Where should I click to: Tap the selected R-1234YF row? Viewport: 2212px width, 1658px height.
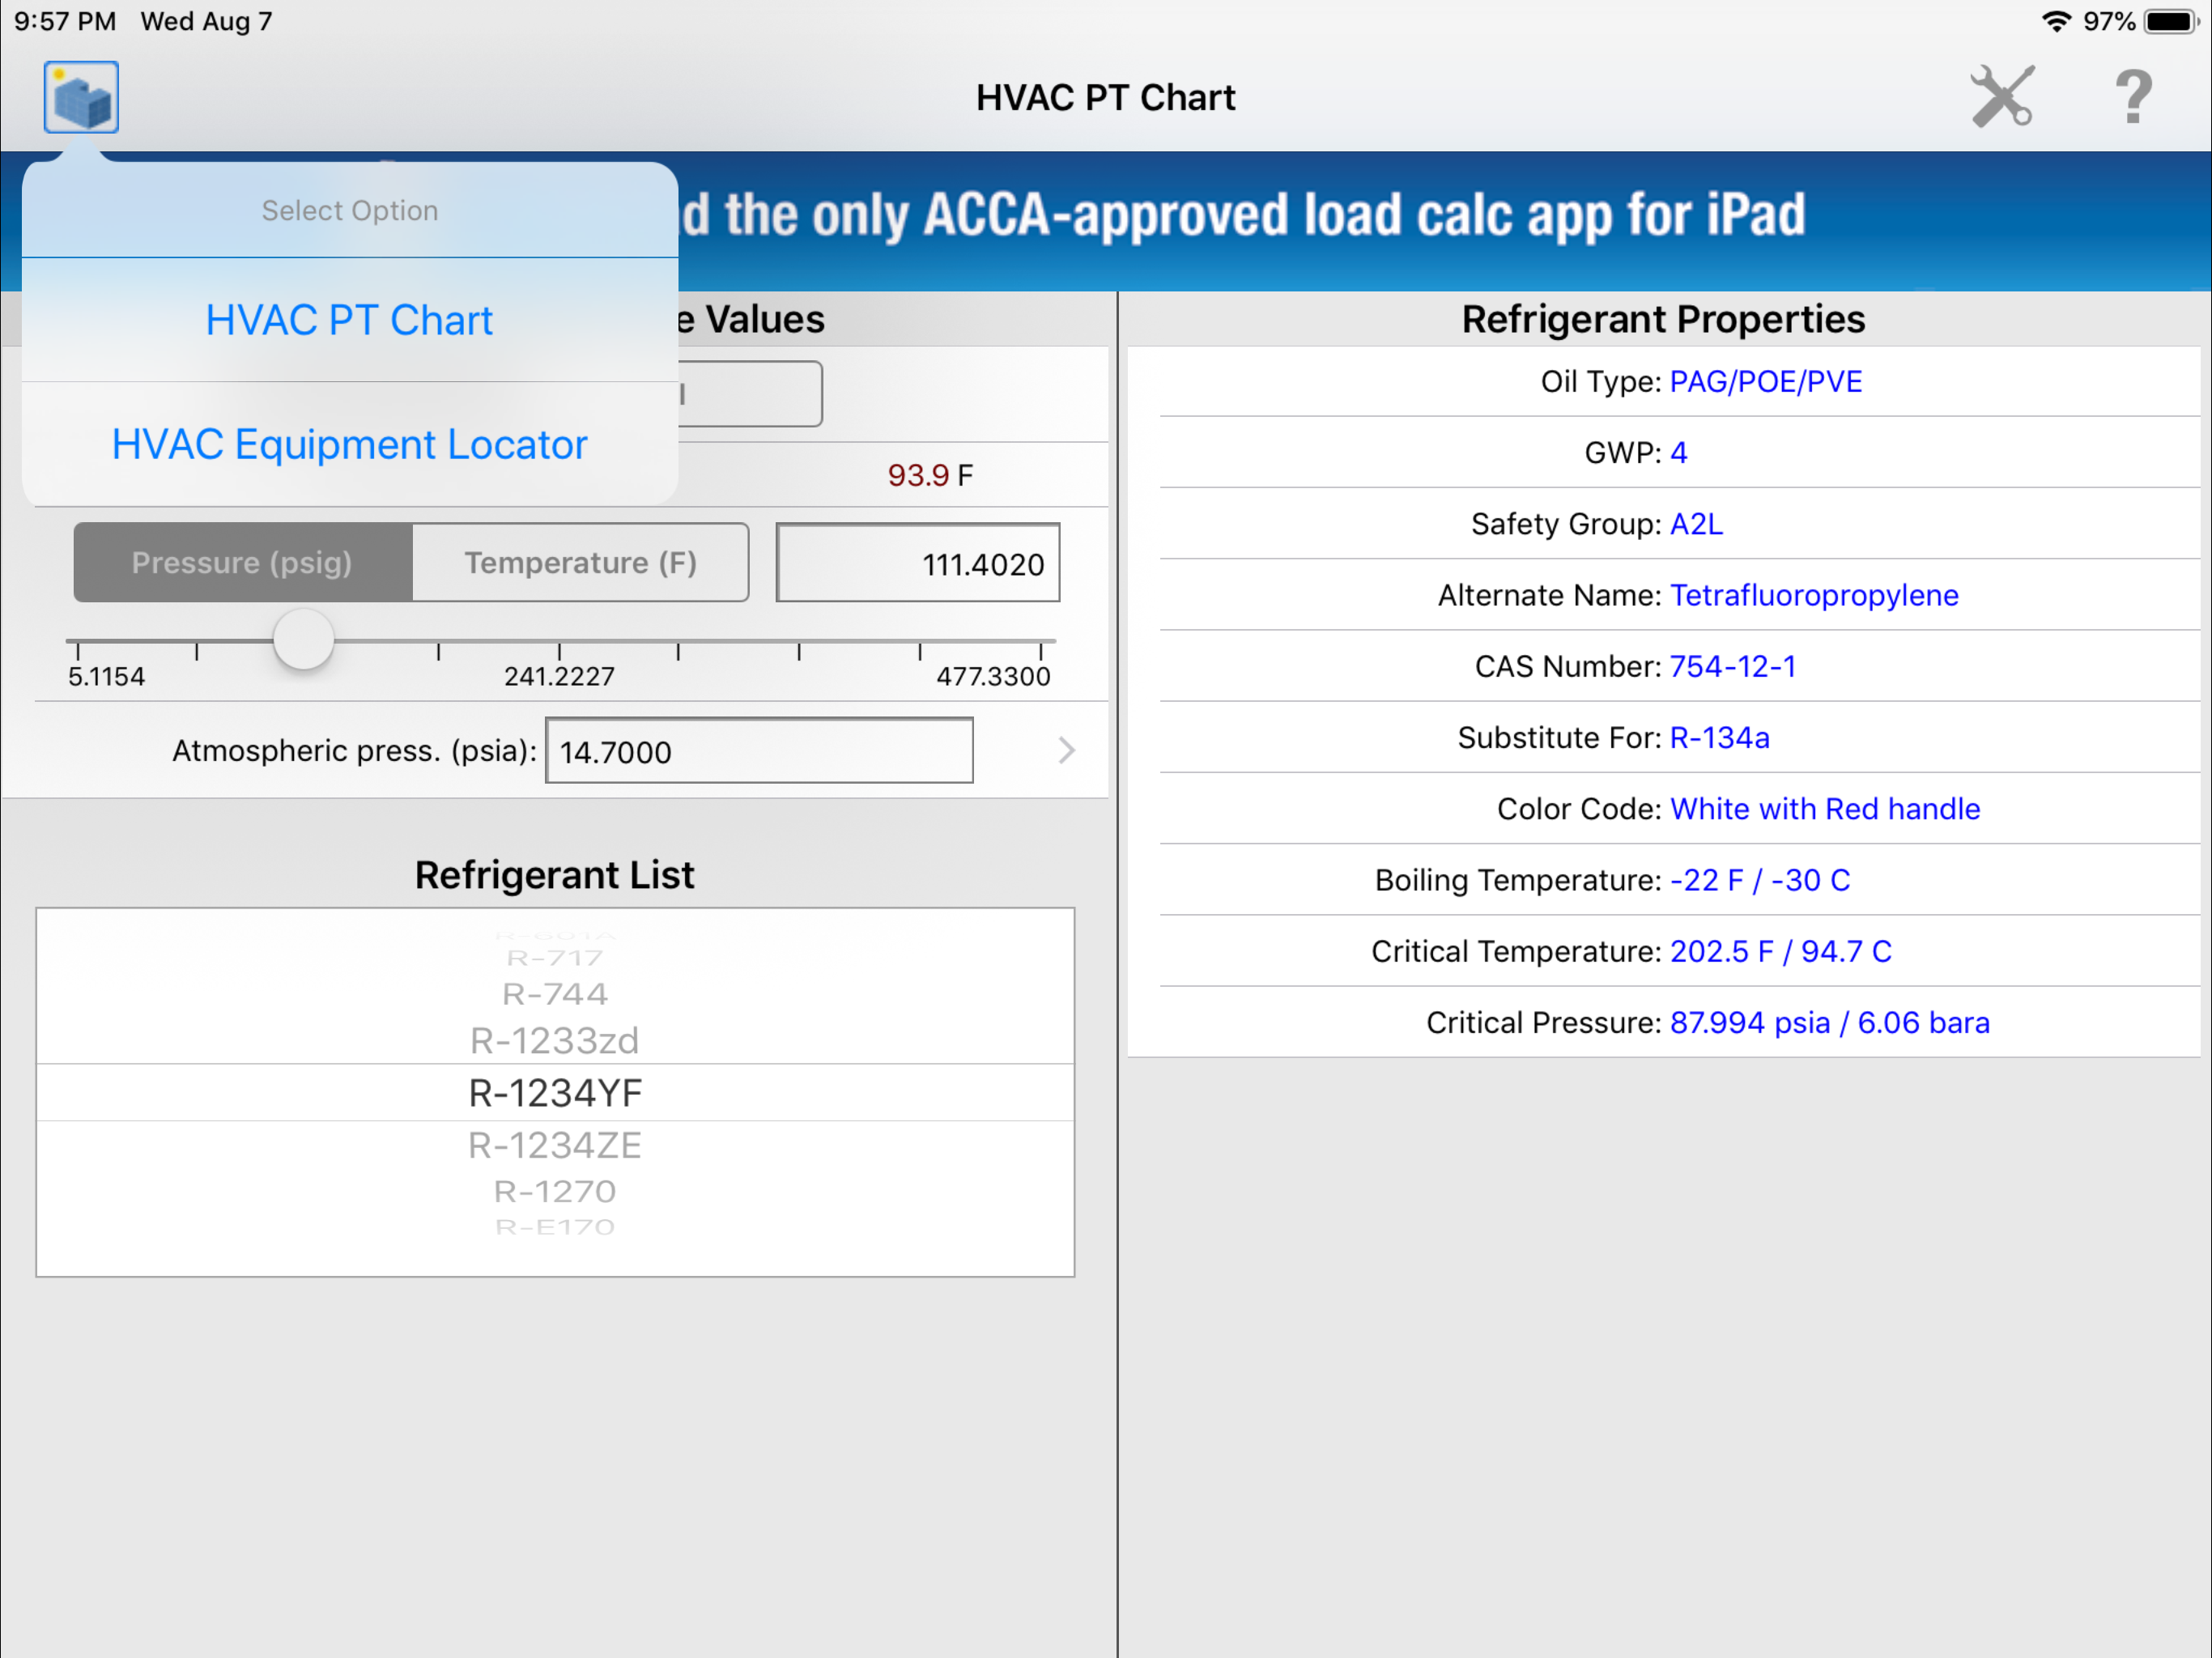click(x=555, y=1094)
